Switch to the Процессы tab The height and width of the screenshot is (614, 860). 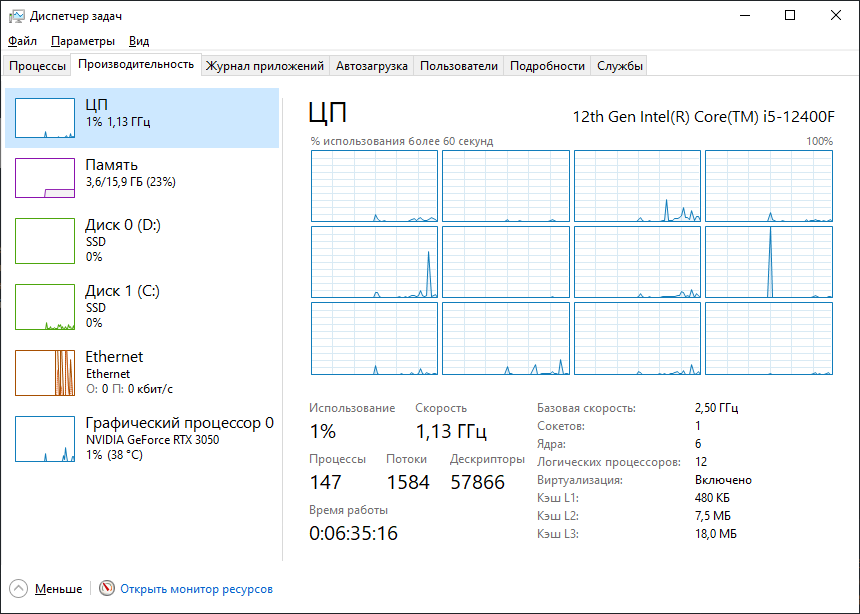point(37,66)
